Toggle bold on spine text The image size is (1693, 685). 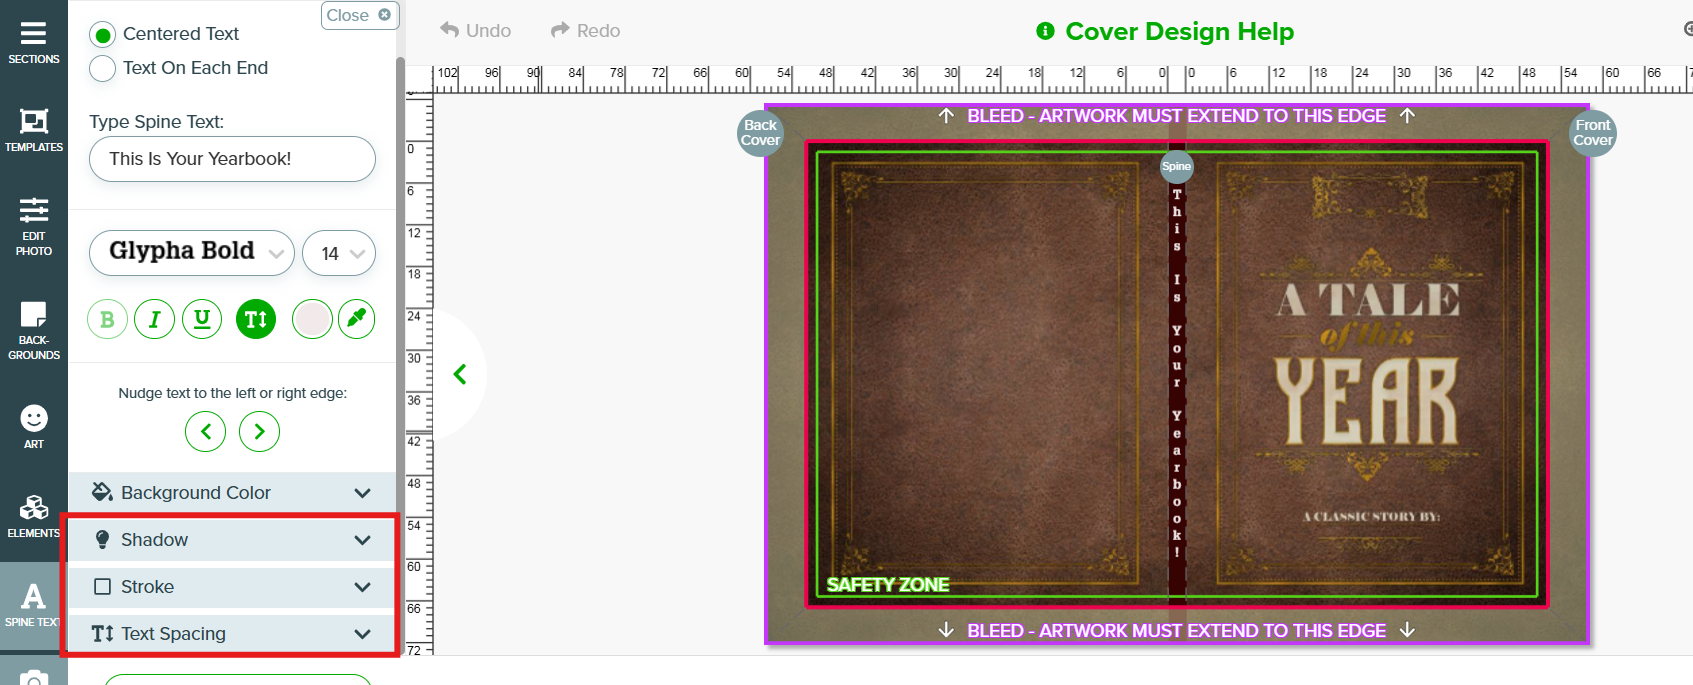tap(107, 320)
